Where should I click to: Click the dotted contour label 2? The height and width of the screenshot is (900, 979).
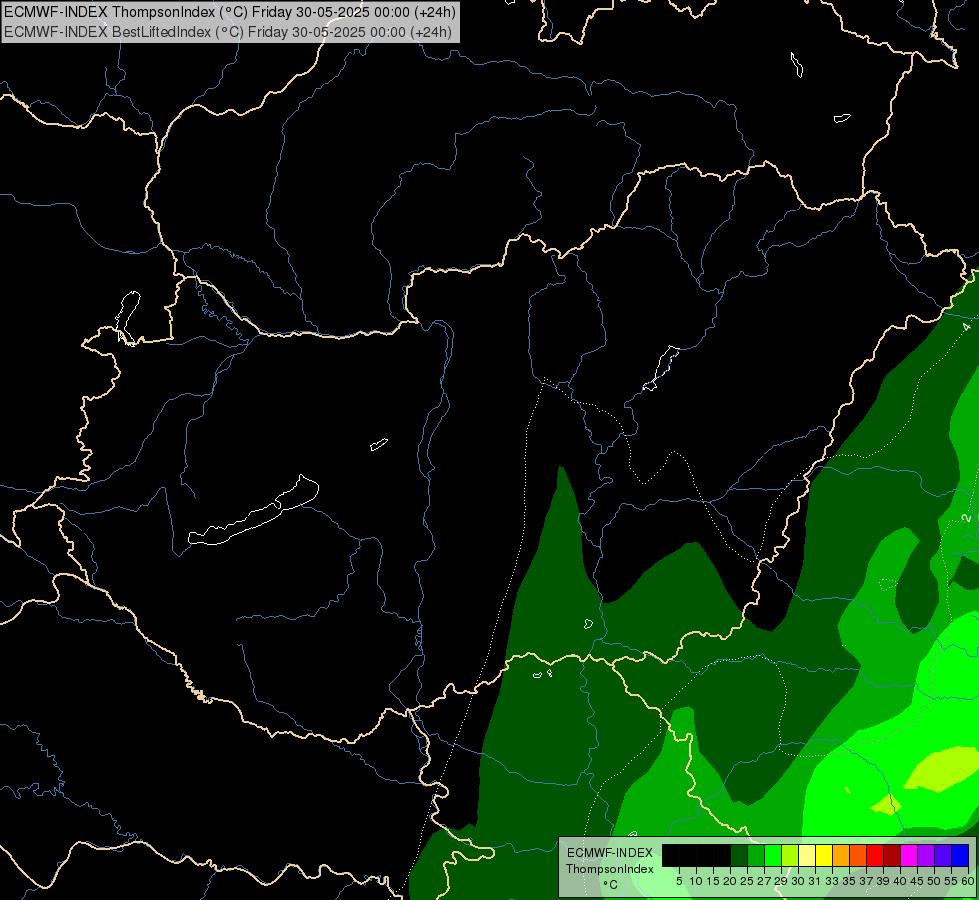pyautogui.click(x=967, y=518)
